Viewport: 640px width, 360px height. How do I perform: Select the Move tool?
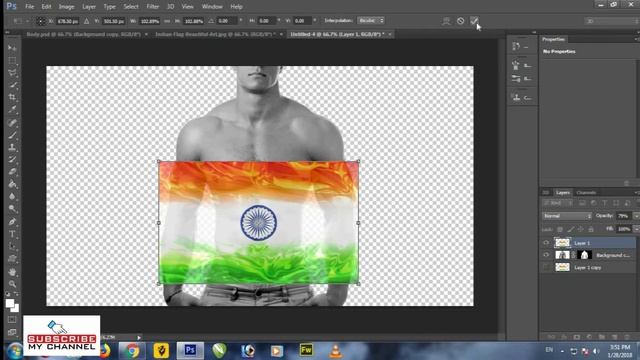12,48
